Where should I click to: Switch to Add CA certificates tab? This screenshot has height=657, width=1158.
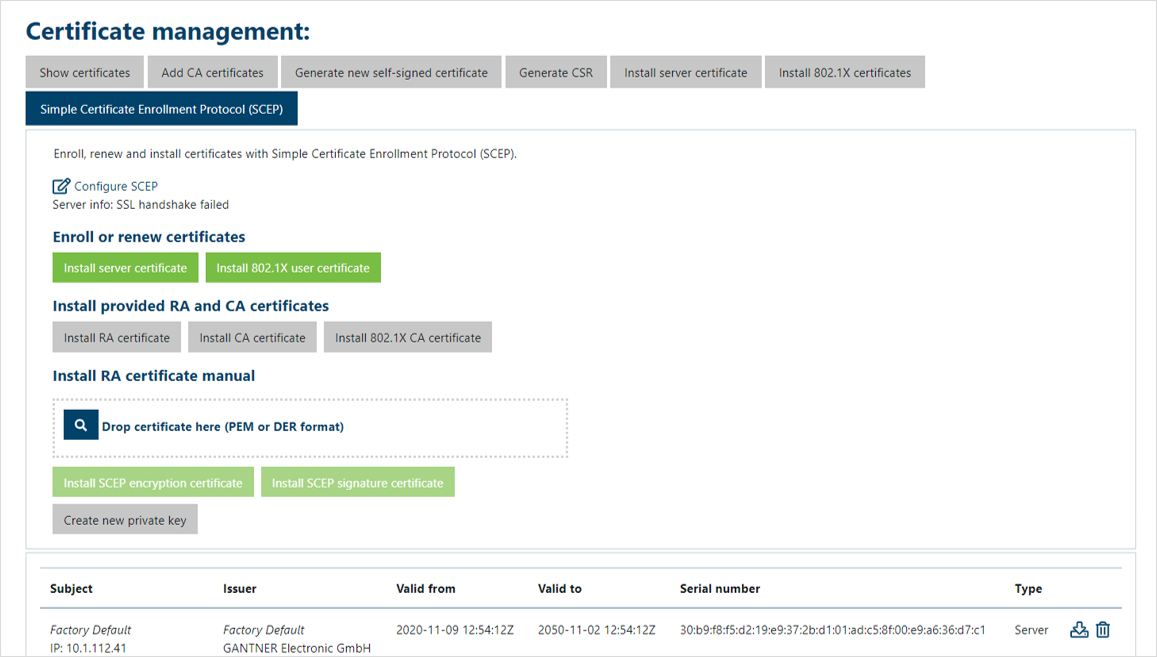(213, 72)
